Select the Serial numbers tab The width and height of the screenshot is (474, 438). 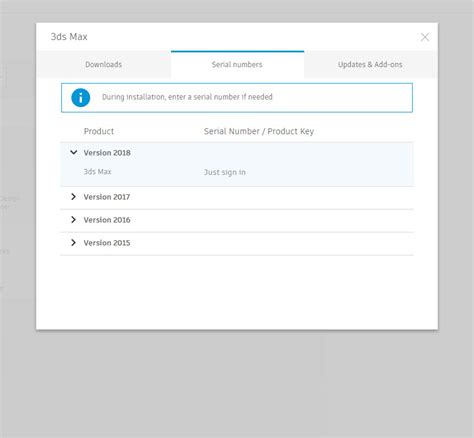pos(237,64)
